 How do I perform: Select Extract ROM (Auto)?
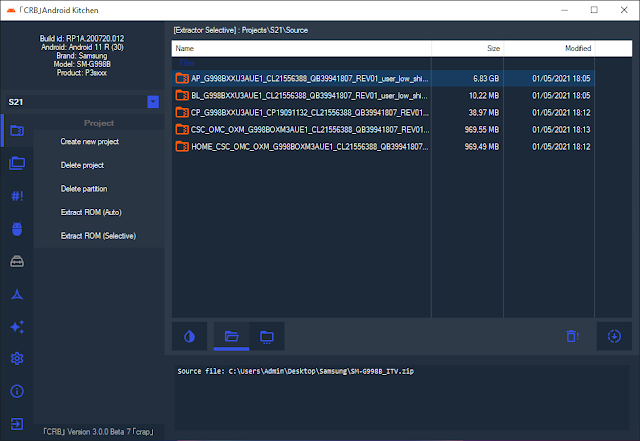point(91,212)
